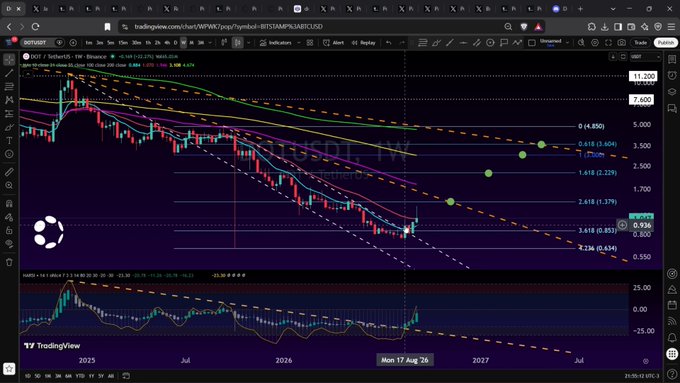The height and width of the screenshot is (383, 680).
Task: Open the forecasting and measurement tools
Action: [9, 114]
